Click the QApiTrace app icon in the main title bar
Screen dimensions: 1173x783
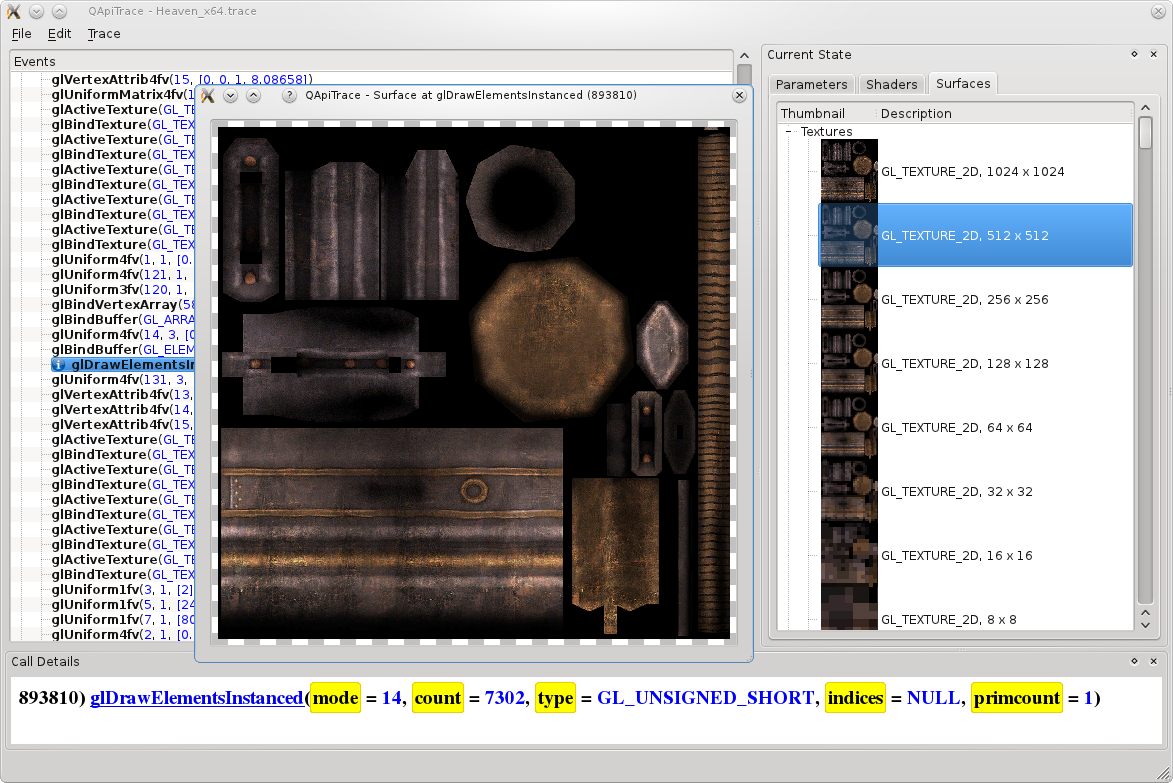tap(13, 11)
